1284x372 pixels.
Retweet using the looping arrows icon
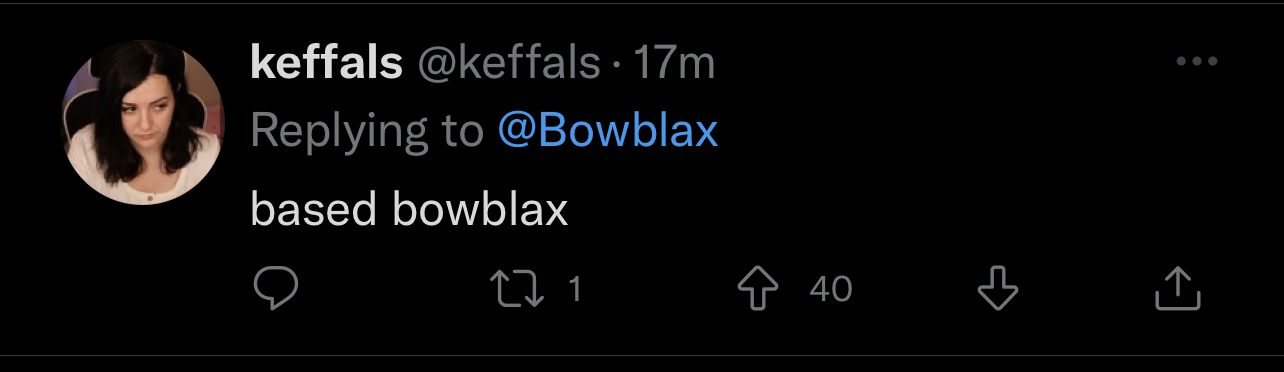coord(519,289)
